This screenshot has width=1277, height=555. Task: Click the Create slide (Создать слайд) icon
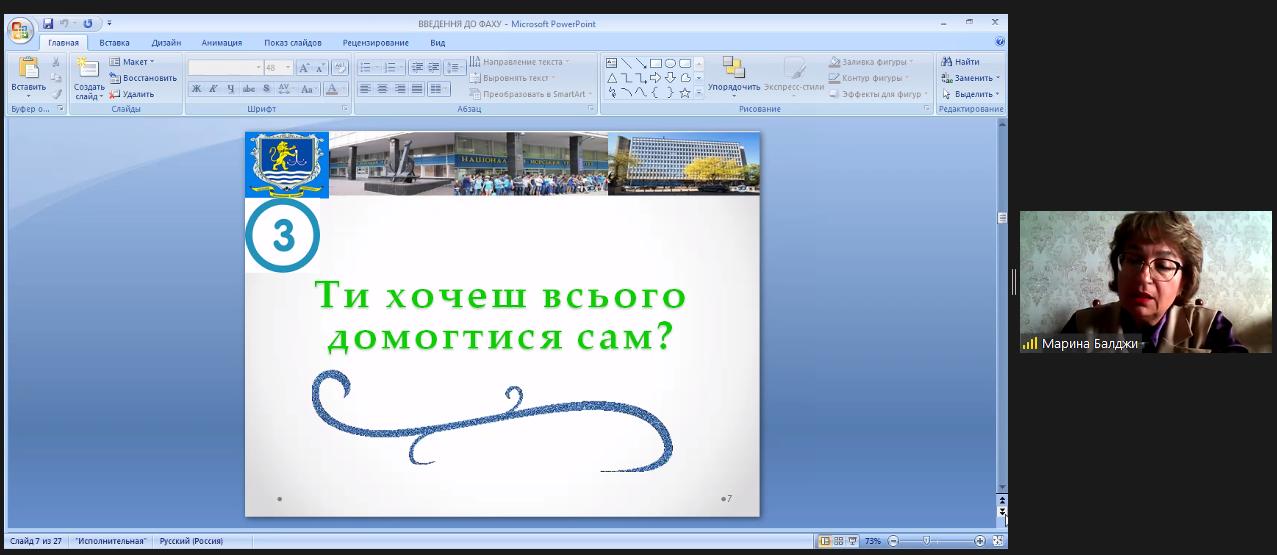(88, 68)
